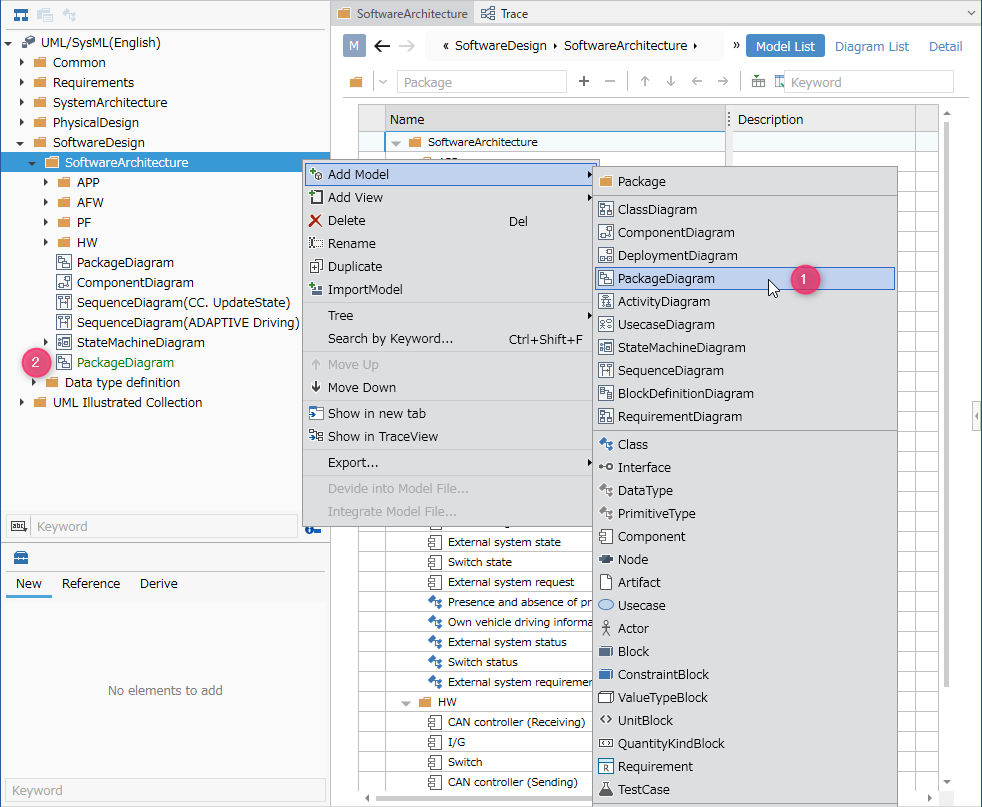982x807 pixels.
Task: Click the SequenceDiagram(CC. UpdateState) icon in tree
Action: point(63,302)
